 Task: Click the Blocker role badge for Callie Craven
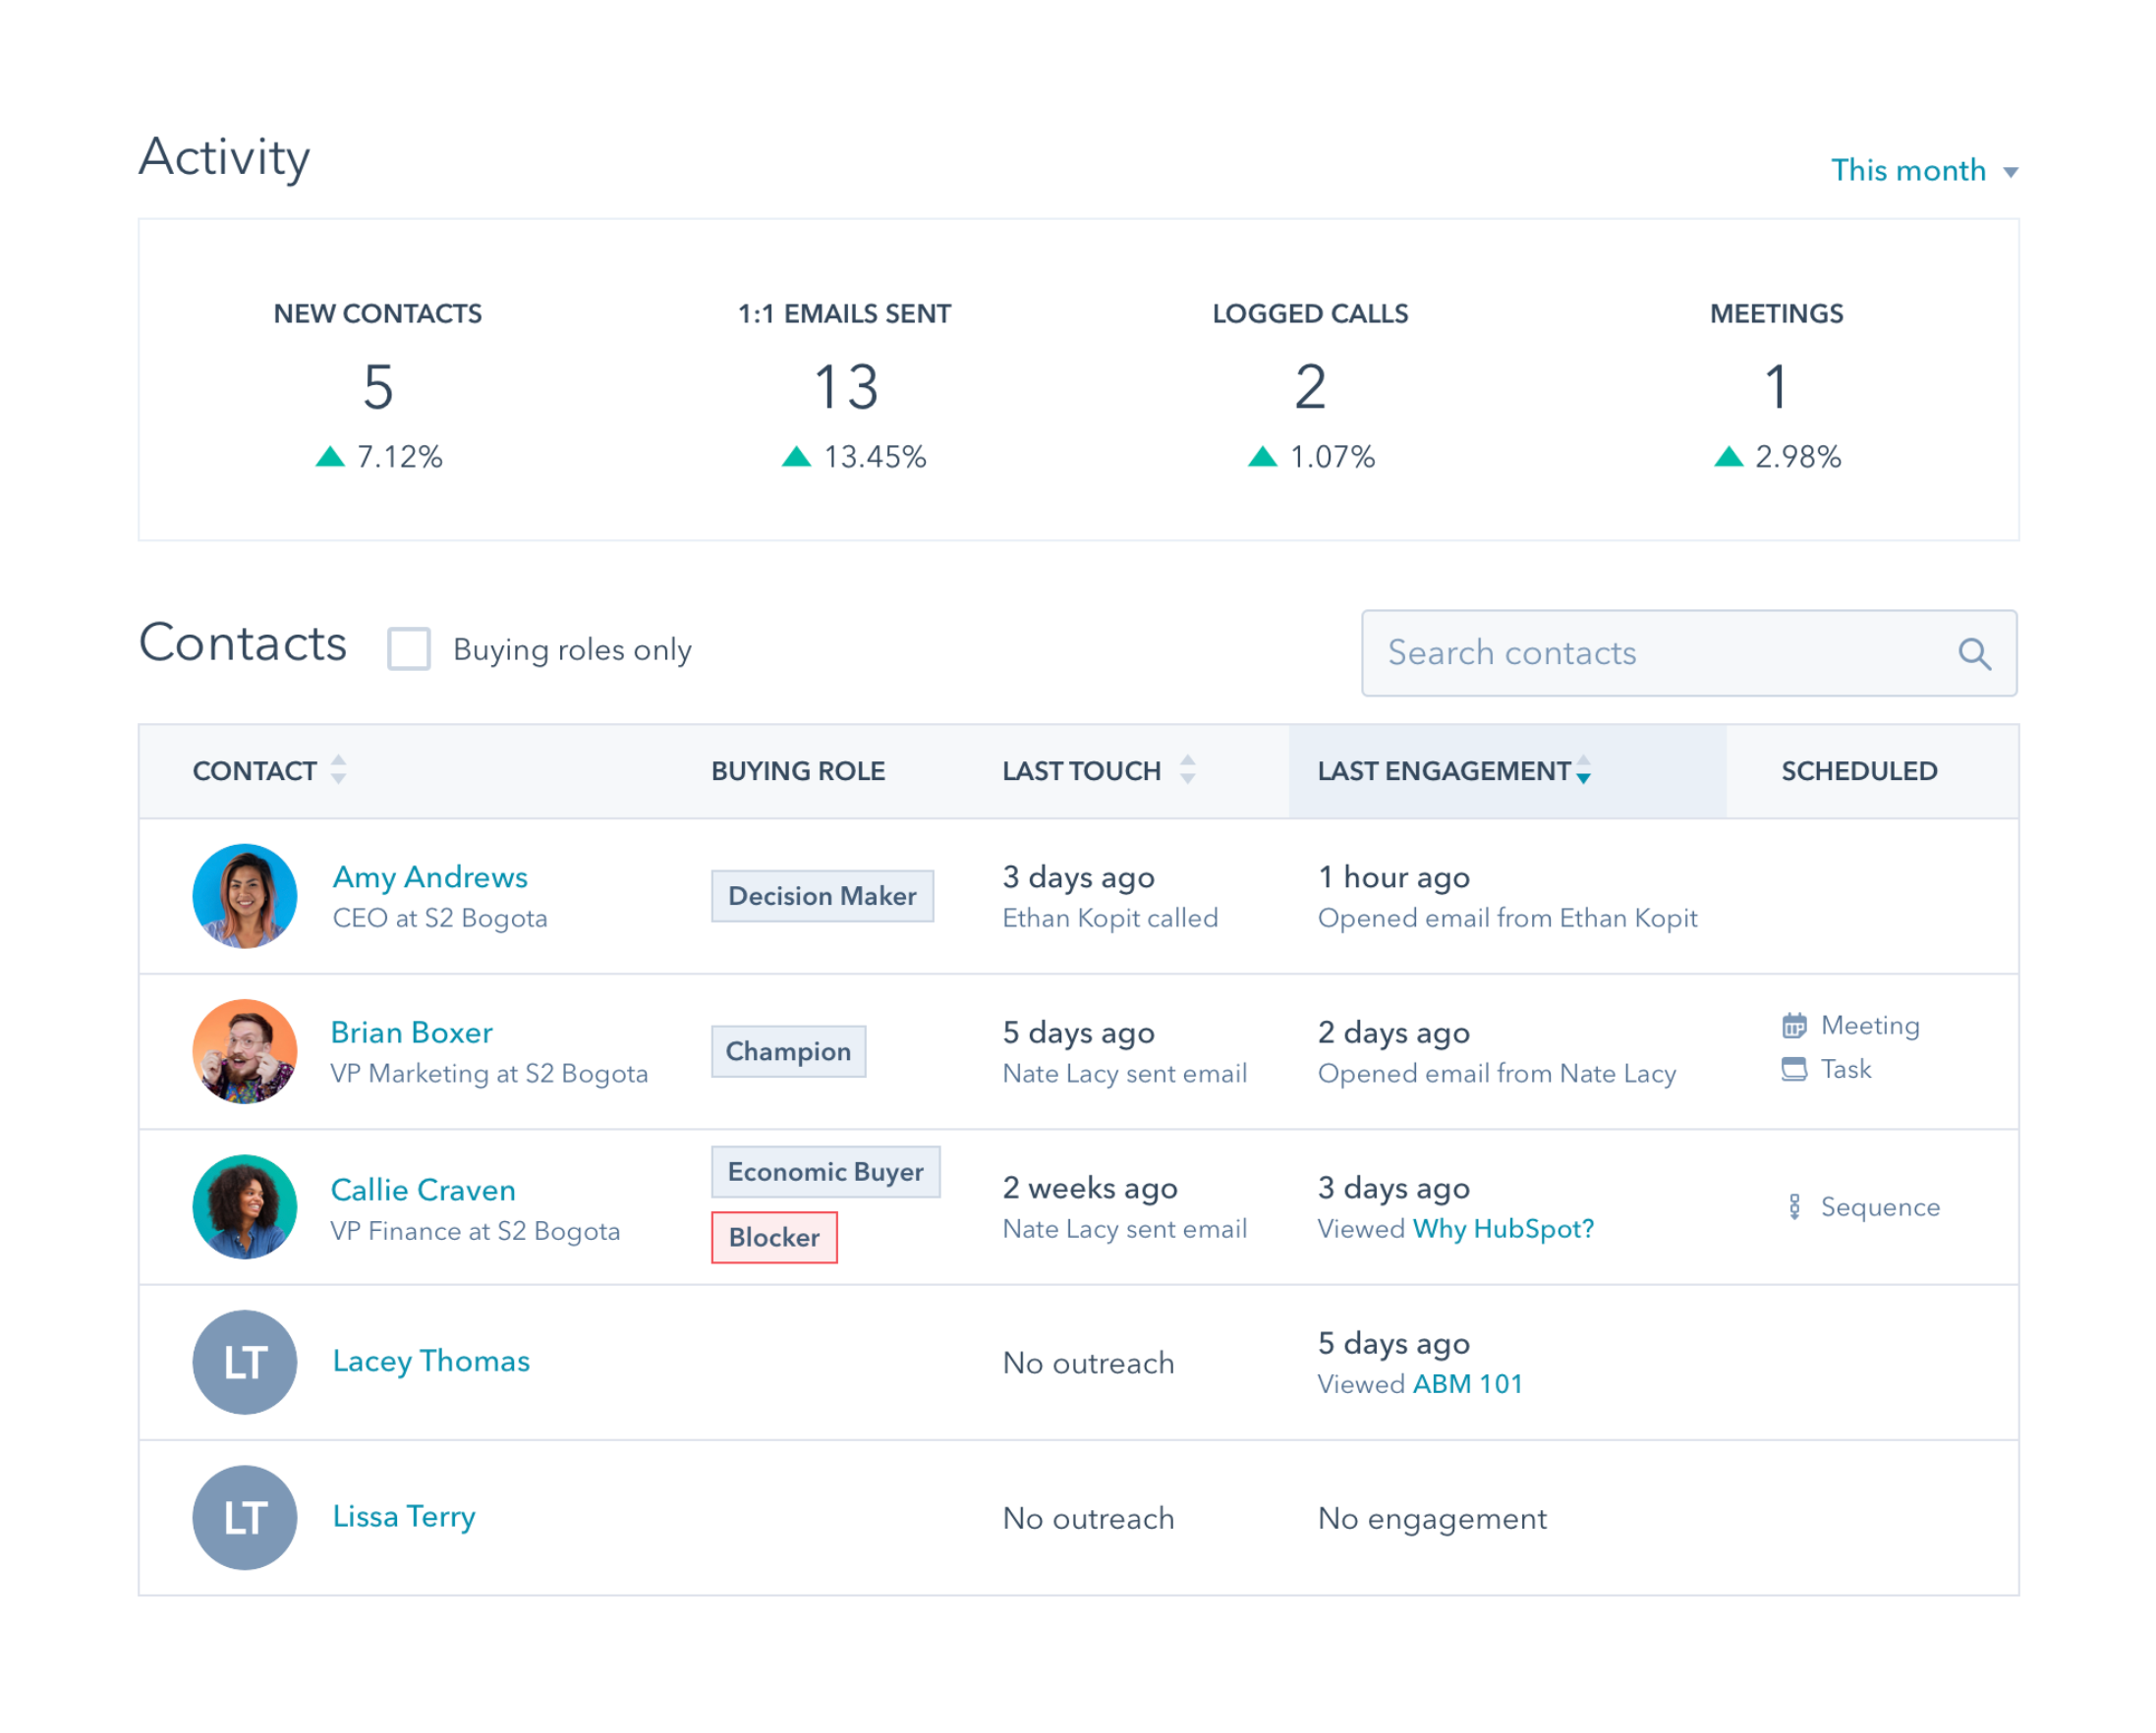click(774, 1238)
